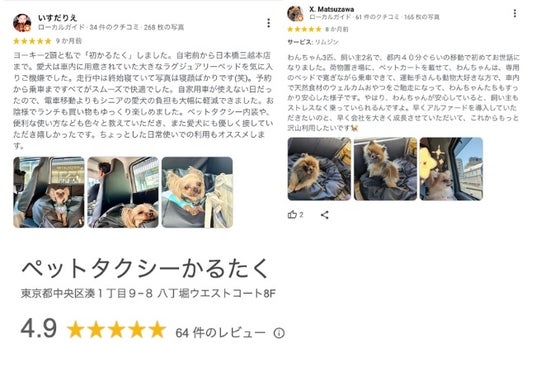View close-up Yorkie photo with teal clothing
Screen dimensions: 536x371
tap(197, 192)
